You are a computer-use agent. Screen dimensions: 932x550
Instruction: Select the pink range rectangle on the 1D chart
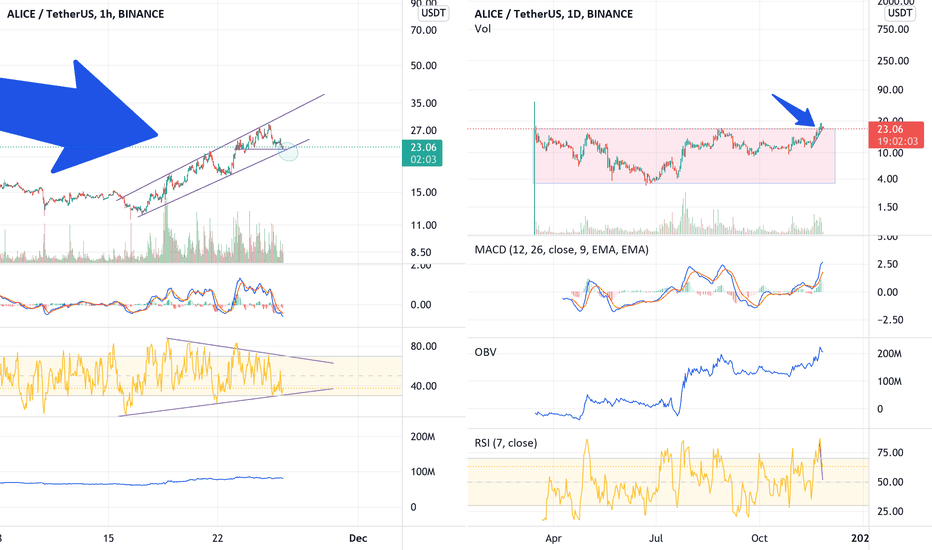point(685,156)
